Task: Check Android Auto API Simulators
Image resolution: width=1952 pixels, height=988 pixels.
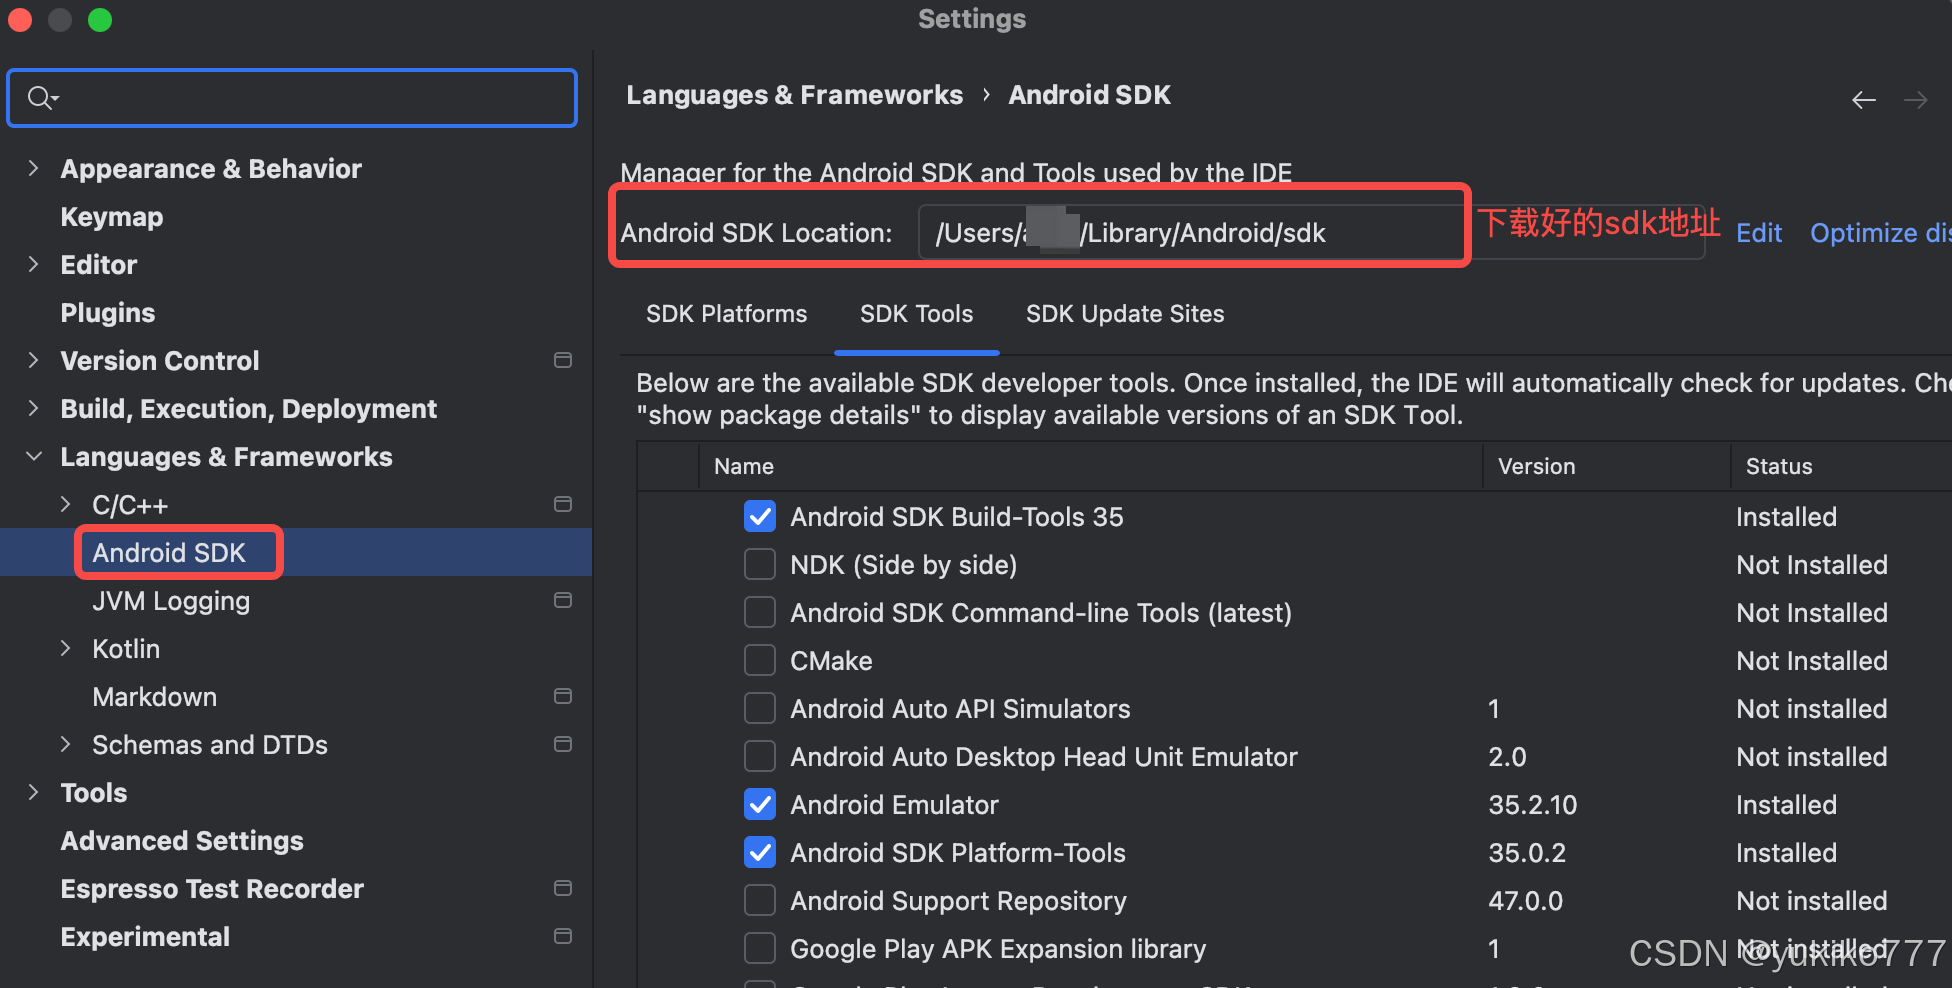Action: 760,708
